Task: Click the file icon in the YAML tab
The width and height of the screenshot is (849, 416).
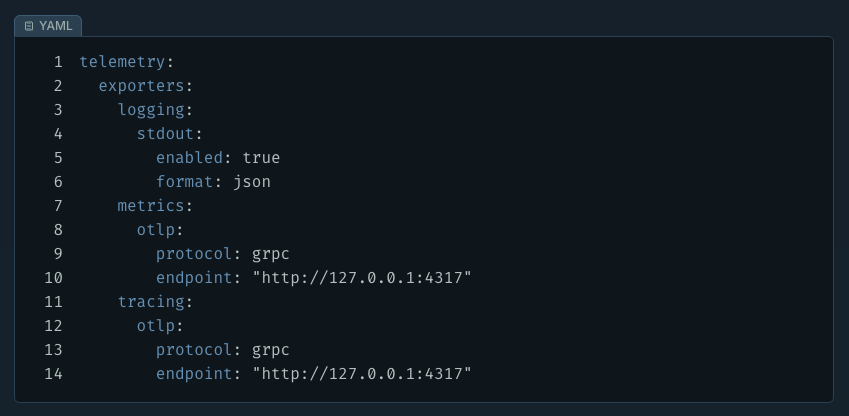Action: pos(29,26)
